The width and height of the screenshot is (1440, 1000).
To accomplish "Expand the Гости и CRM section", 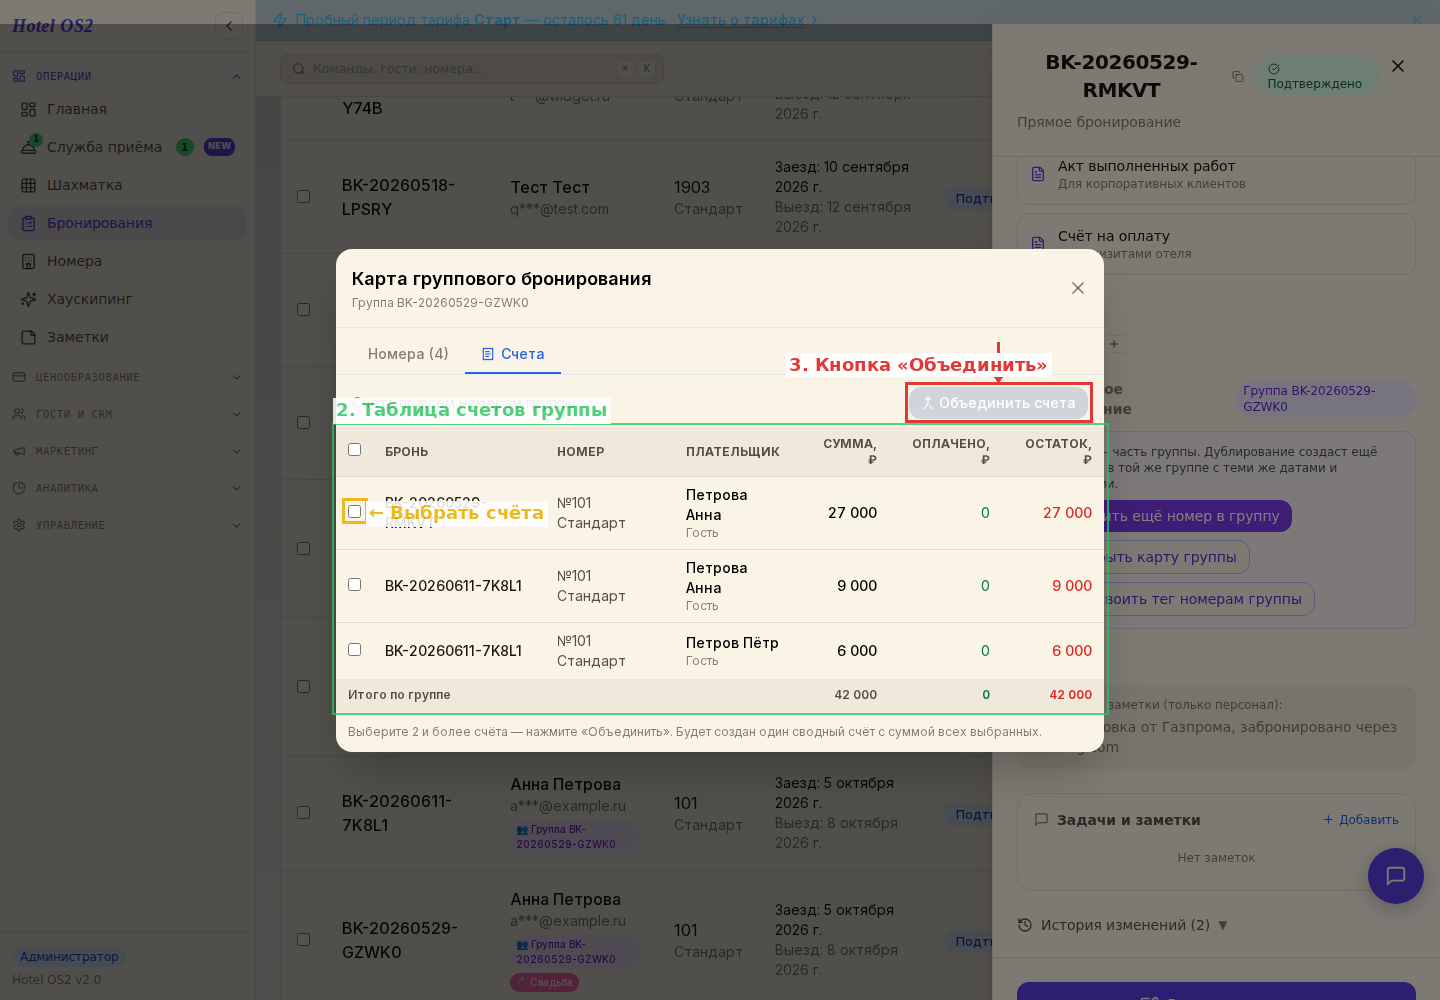I will coord(127,414).
